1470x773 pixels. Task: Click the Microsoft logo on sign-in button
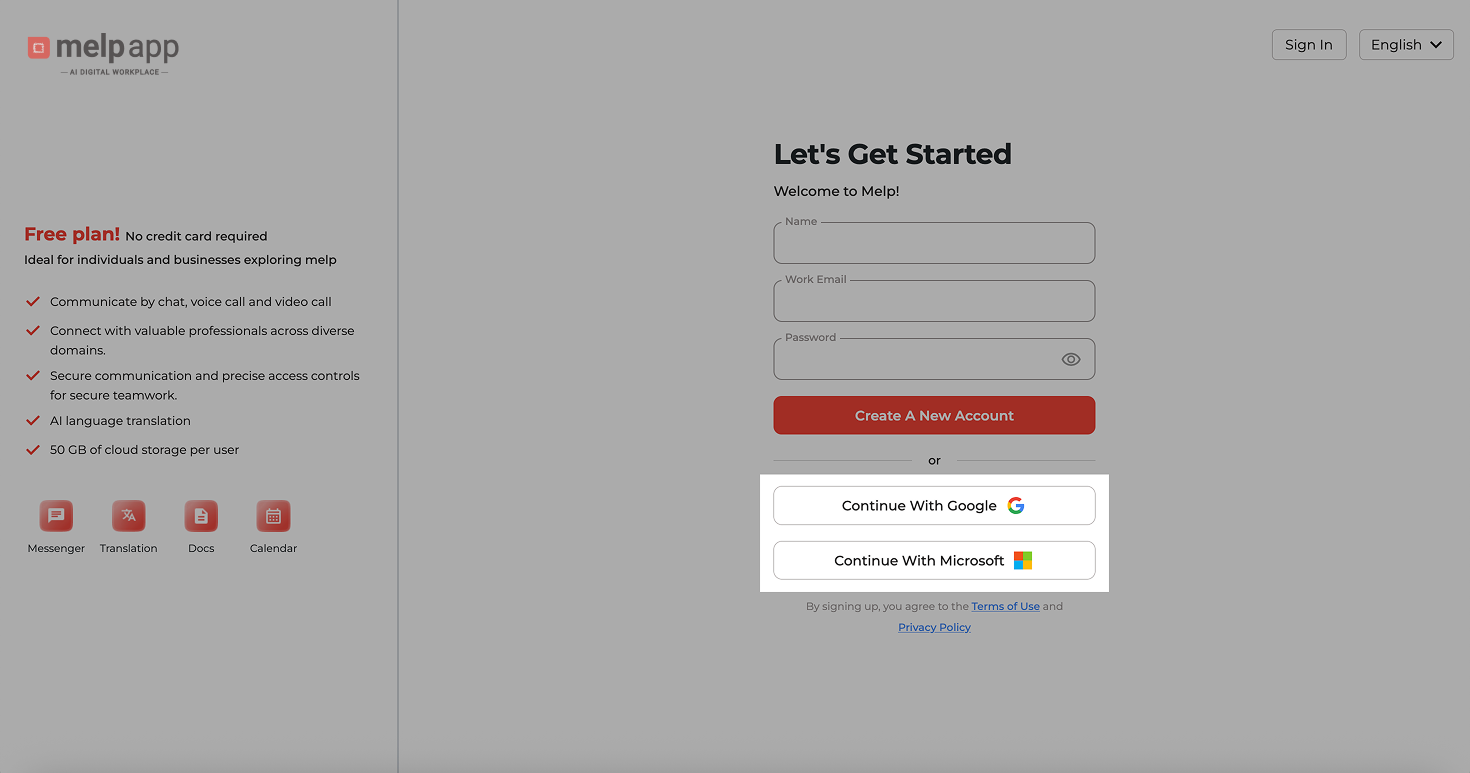click(x=1022, y=560)
